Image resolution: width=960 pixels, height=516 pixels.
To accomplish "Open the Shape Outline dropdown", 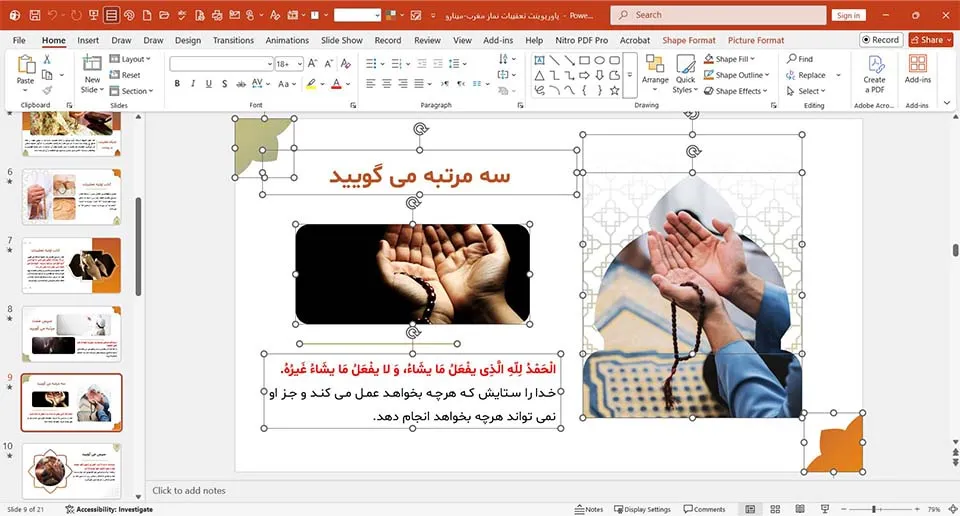I will [x=737, y=75].
